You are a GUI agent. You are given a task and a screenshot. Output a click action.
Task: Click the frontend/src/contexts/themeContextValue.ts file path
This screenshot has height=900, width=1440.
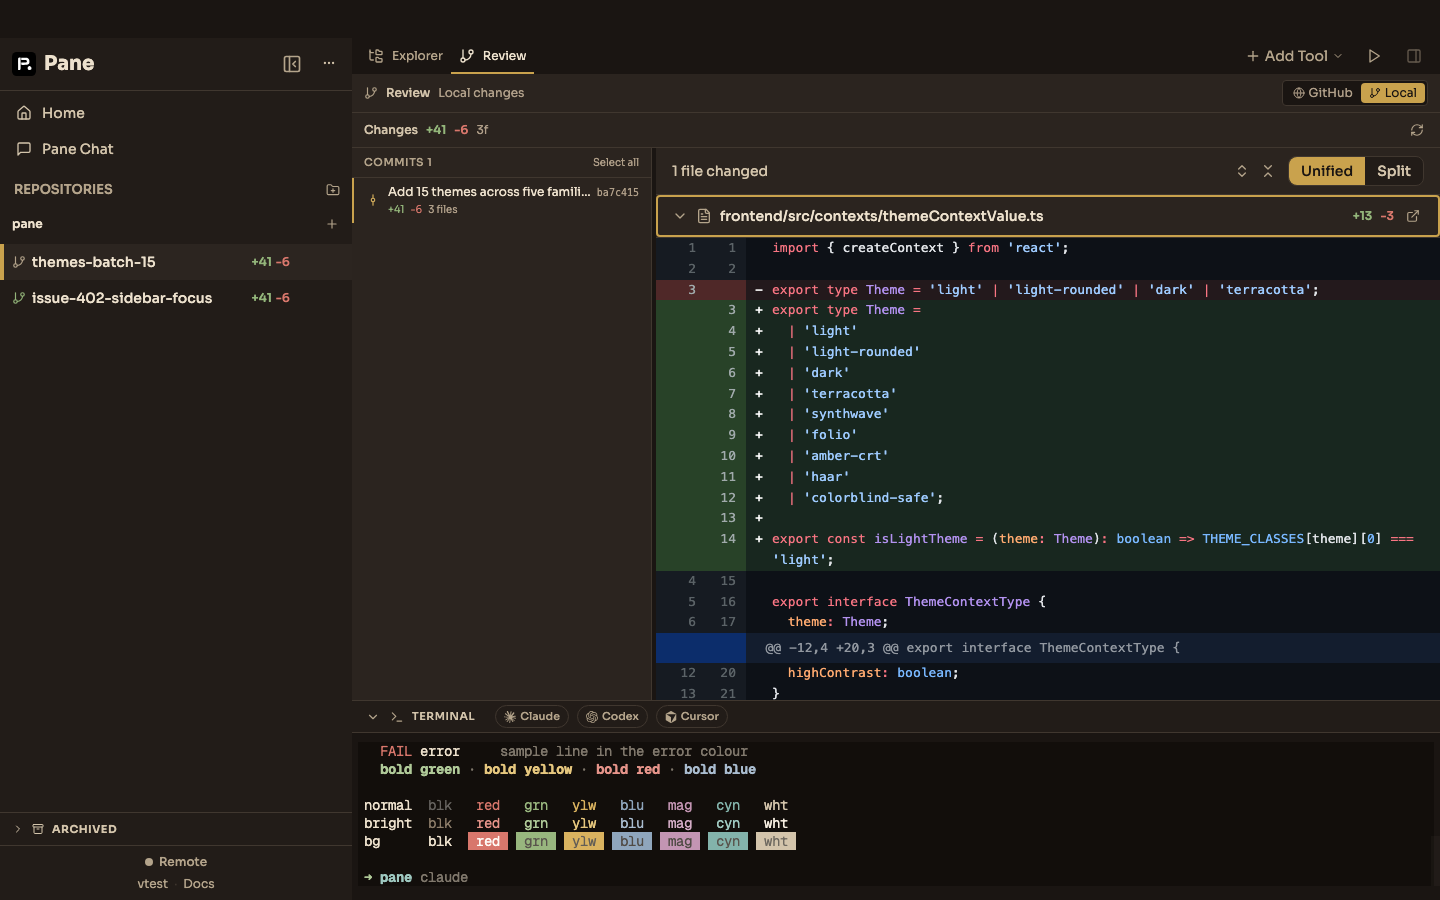point(882,216)
